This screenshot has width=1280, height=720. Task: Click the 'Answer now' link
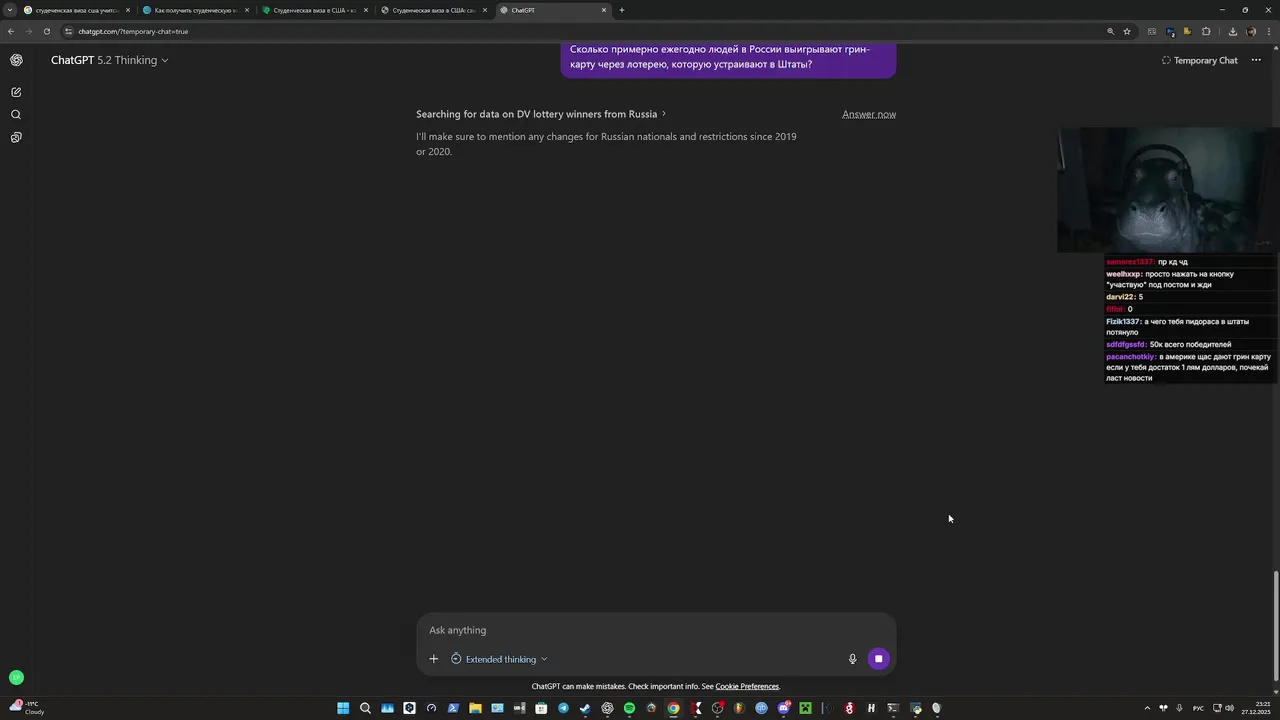pyautogui.click(x=869, y=114)
